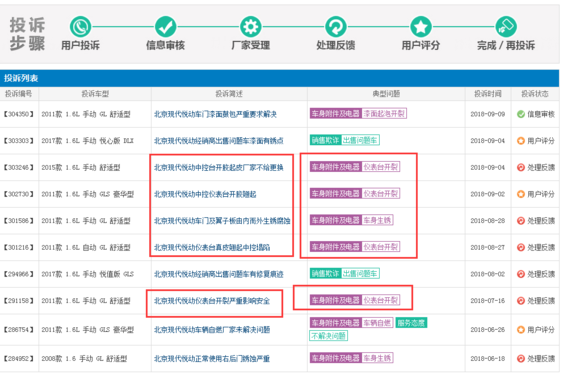
Task: Open complaint 北京现代悦动中控台开胶起皮厂家不给更换
Action: point(219,168)
